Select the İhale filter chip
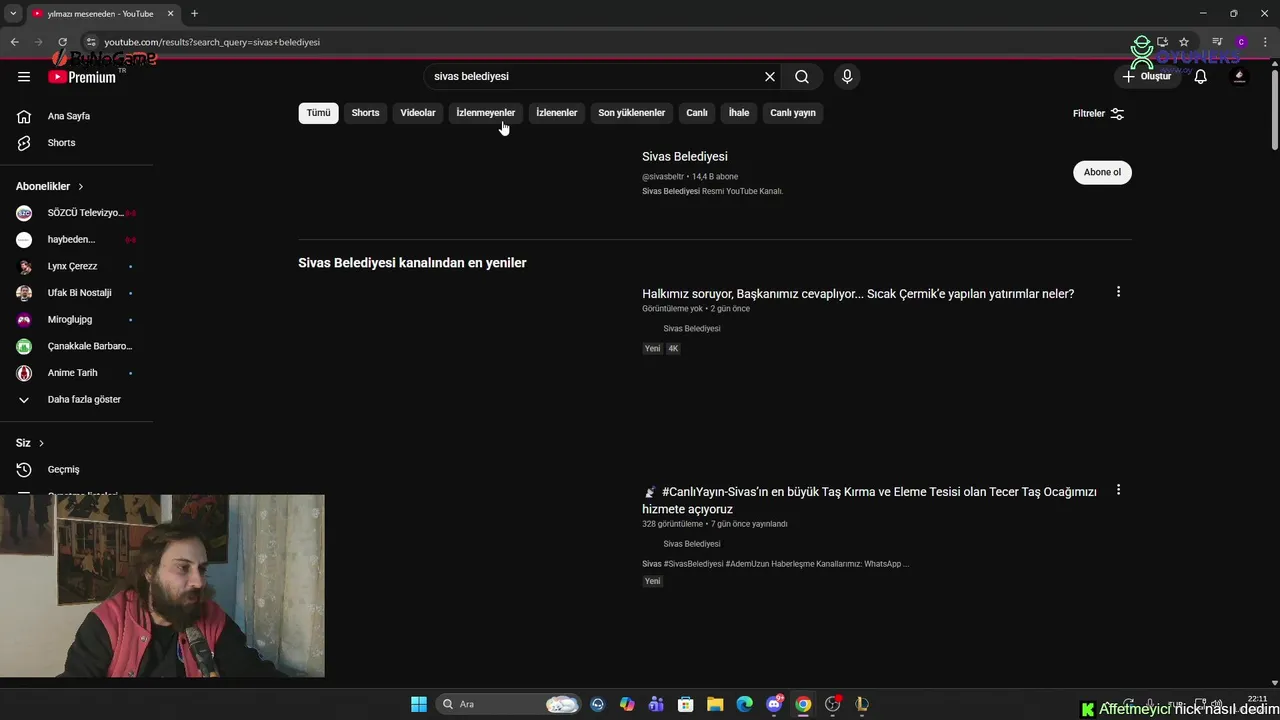The height and width of the screenshot is (720, 1280). coord(739,113)
